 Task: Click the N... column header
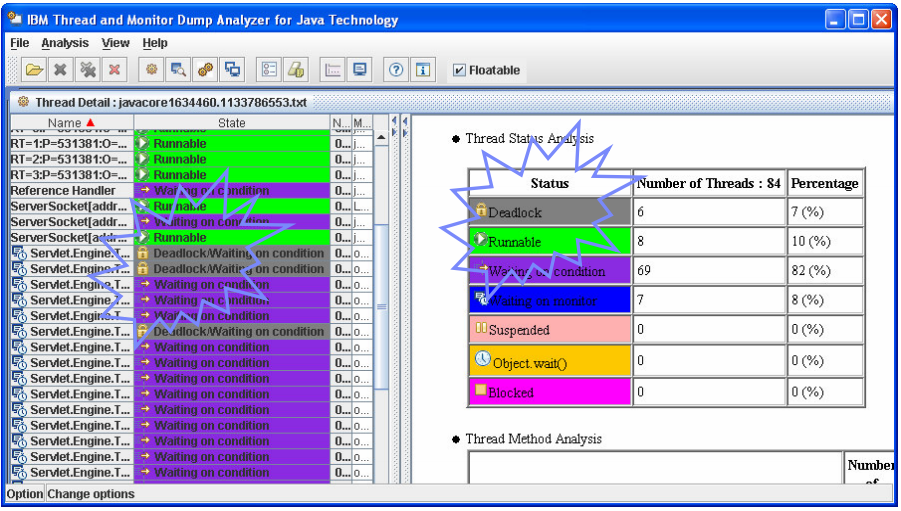pyautogui.click(x=341, y=122)
